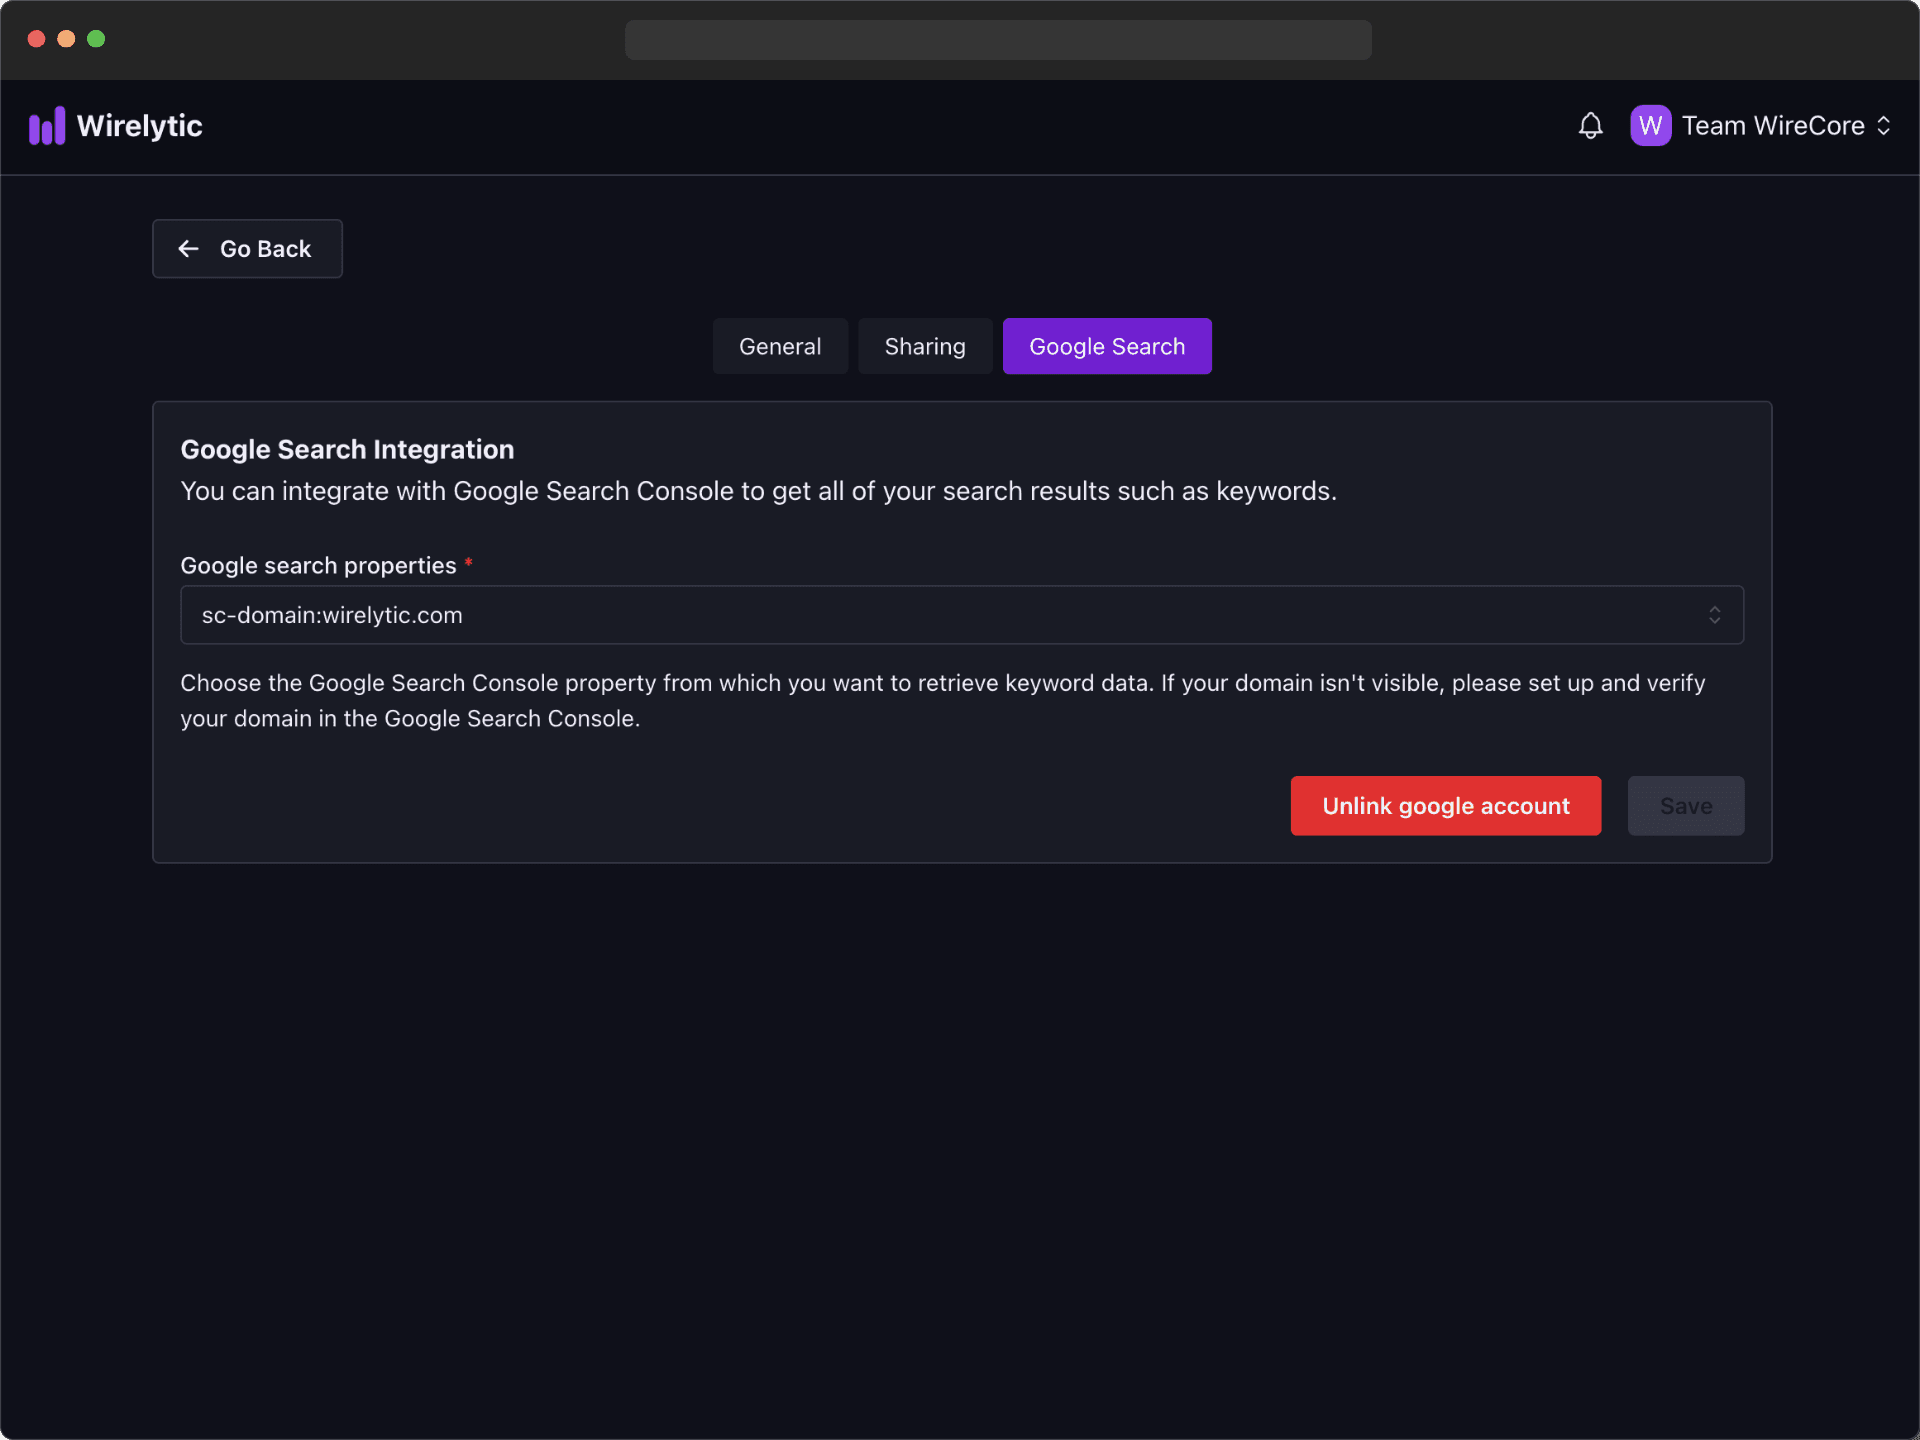
Task: Click the Save button
Action: (x=1686, y=805)
